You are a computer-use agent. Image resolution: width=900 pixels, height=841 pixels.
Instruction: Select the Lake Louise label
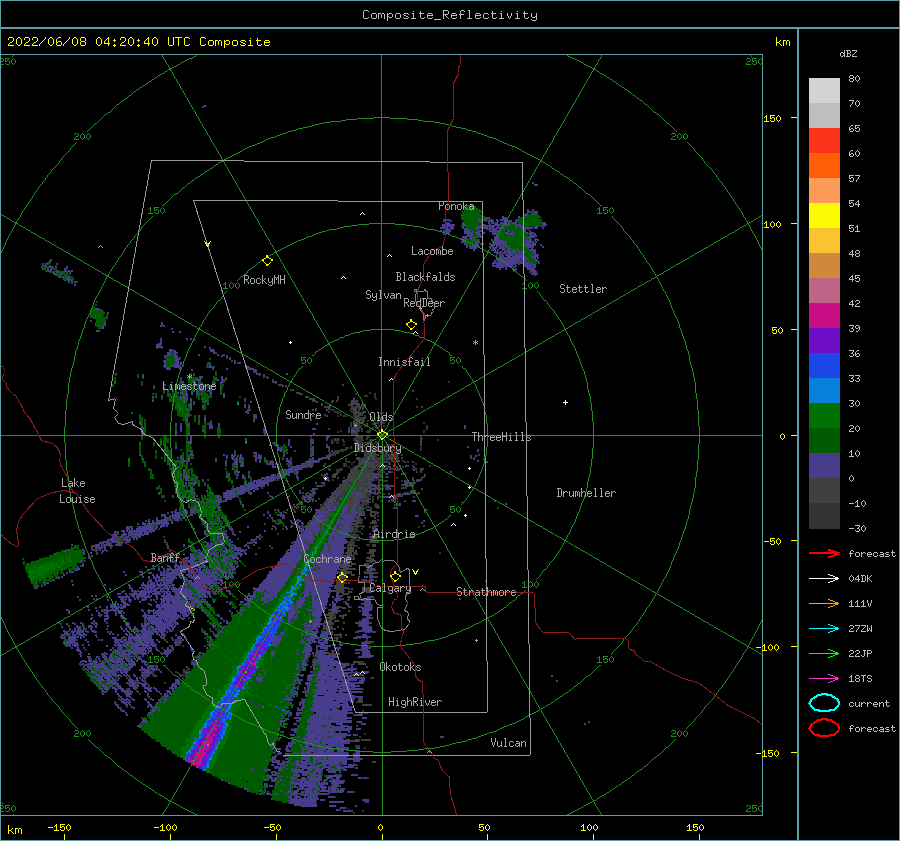click(77, 491)
